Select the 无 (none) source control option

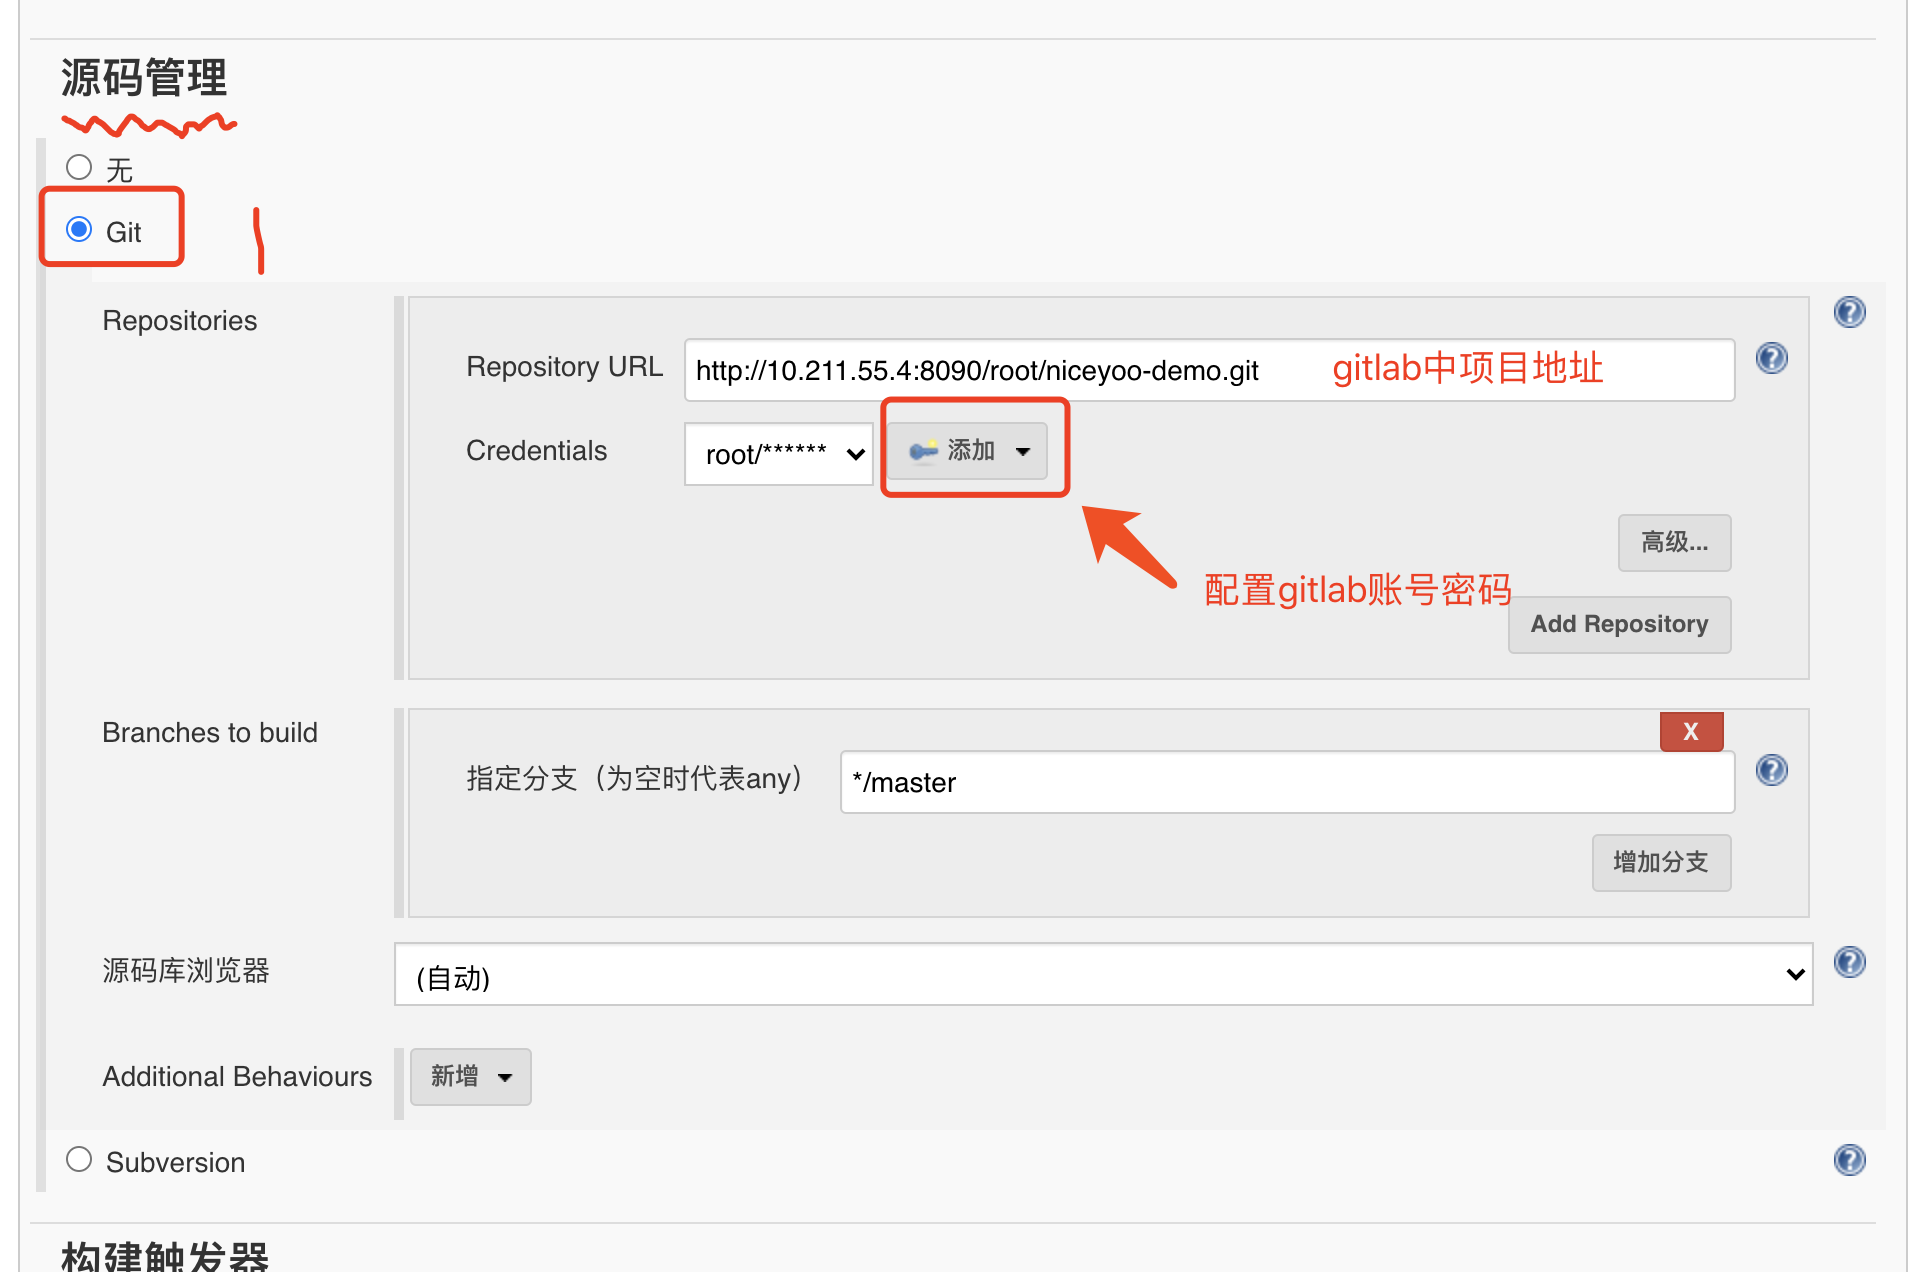[79, 167]
